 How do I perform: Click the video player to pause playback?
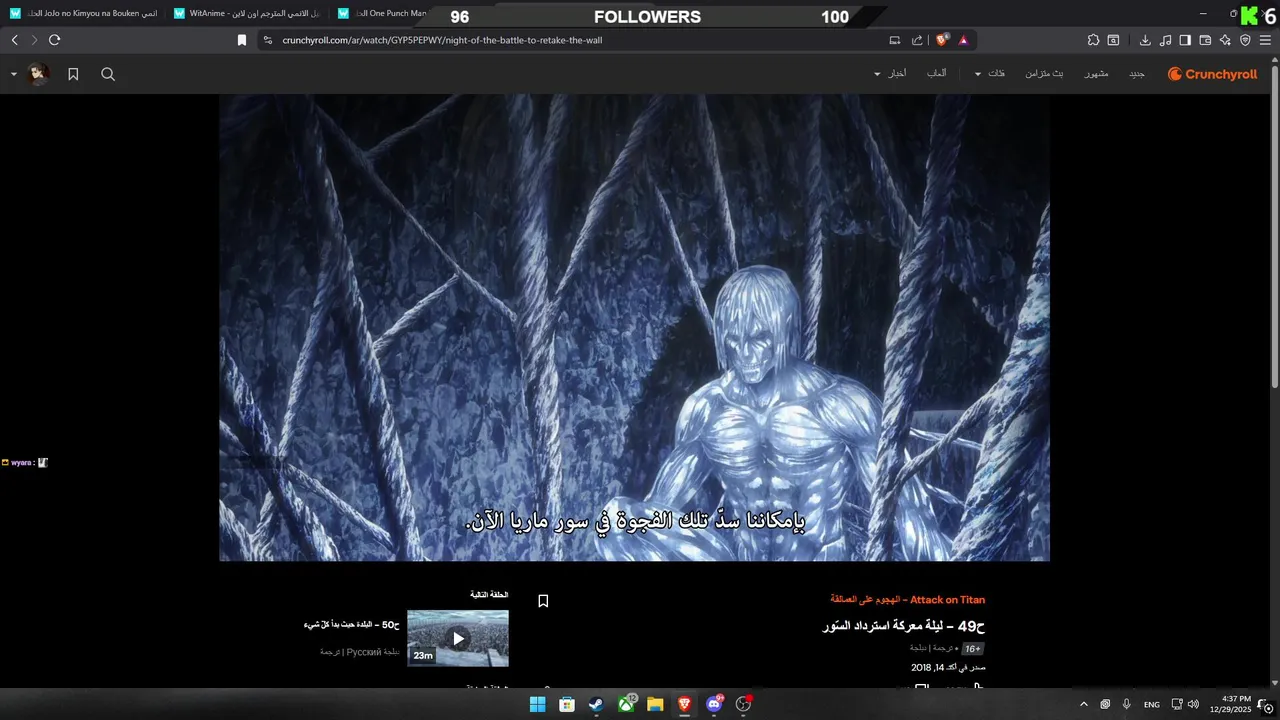(x=634, y=327)
